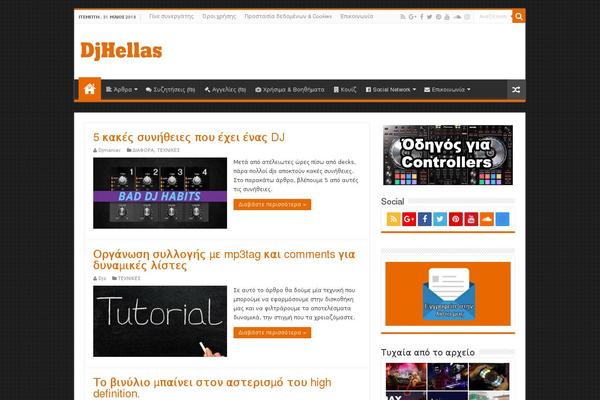Click the orange search magnifier button

518,16
